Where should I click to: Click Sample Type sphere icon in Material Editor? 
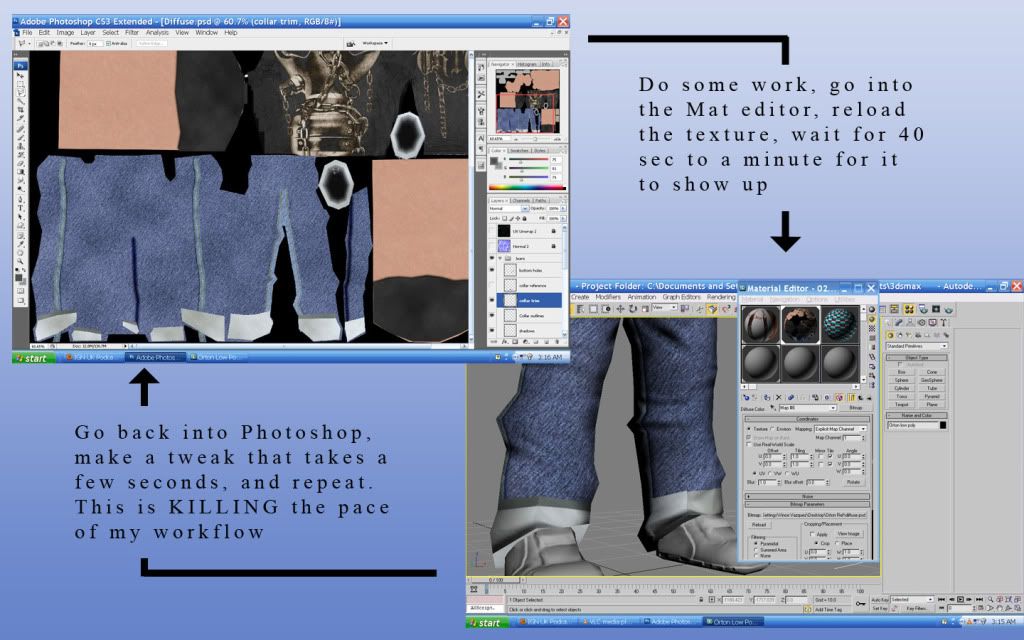872,310
